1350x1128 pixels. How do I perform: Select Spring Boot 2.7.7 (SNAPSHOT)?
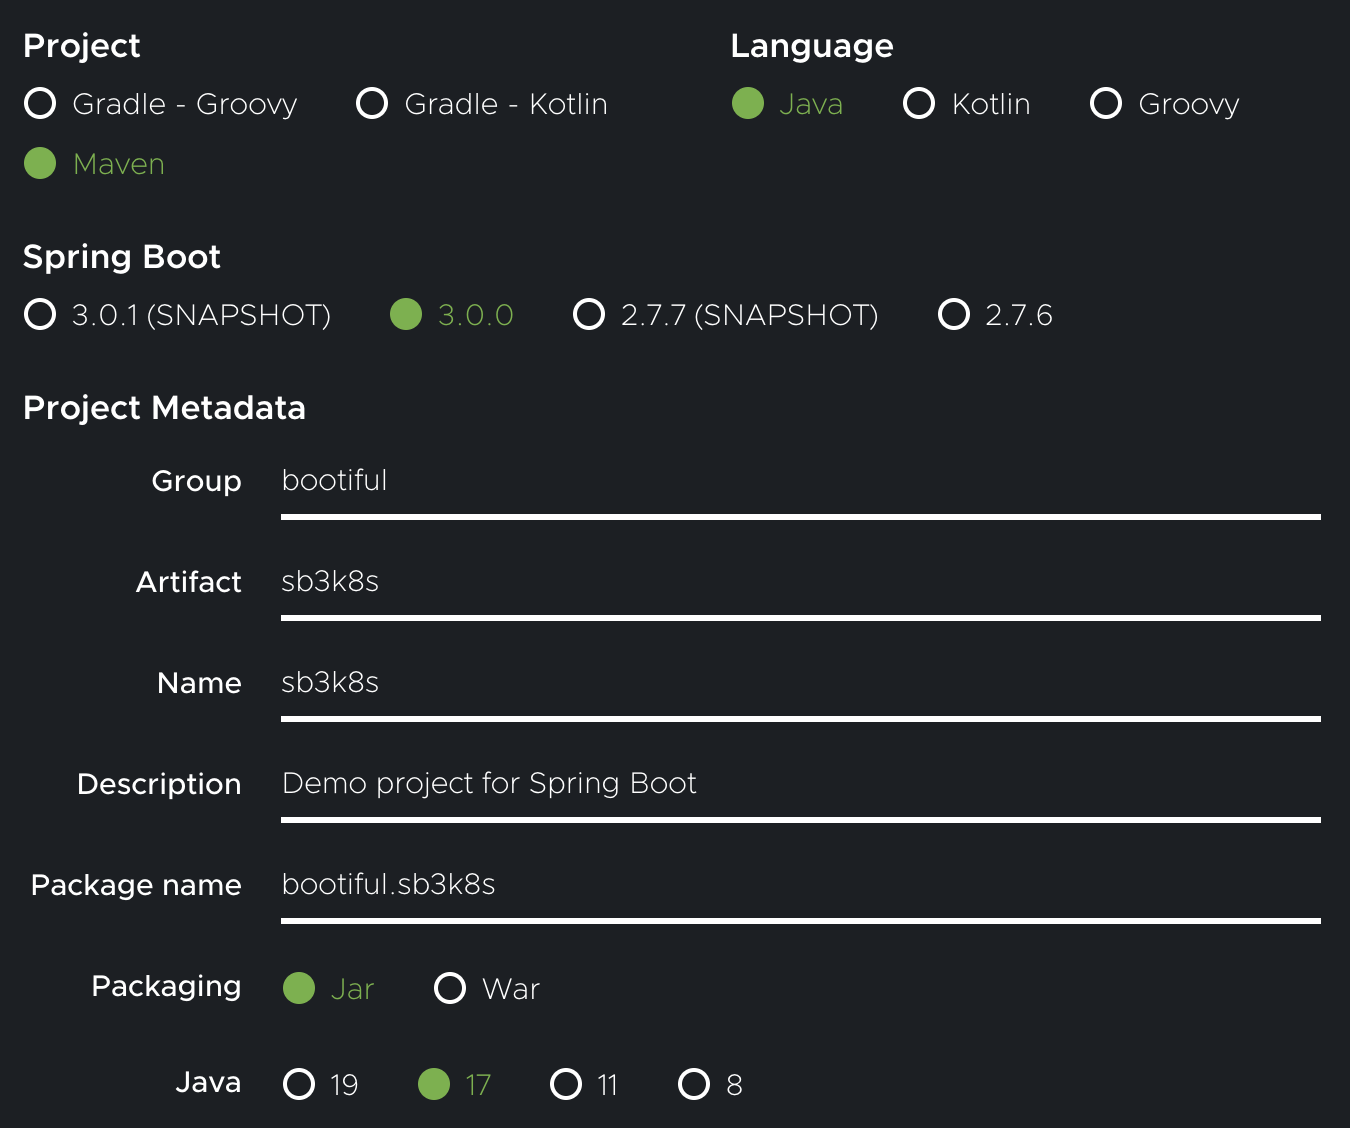pyautogui.click(x=589, y=315)
